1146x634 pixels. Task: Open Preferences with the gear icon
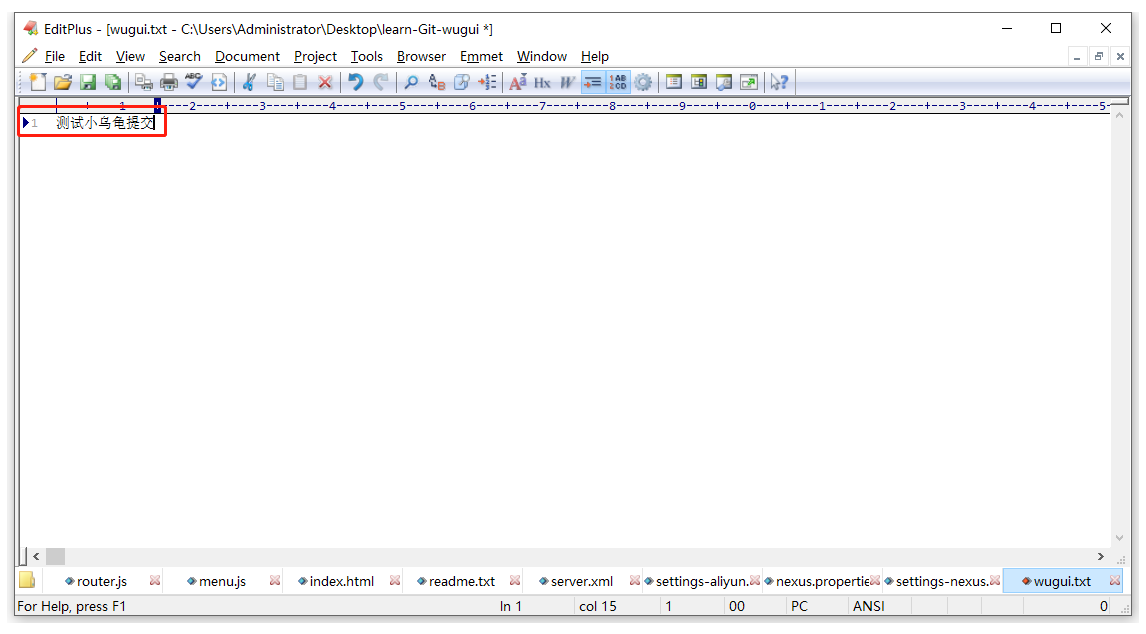[x=643, y=82]
